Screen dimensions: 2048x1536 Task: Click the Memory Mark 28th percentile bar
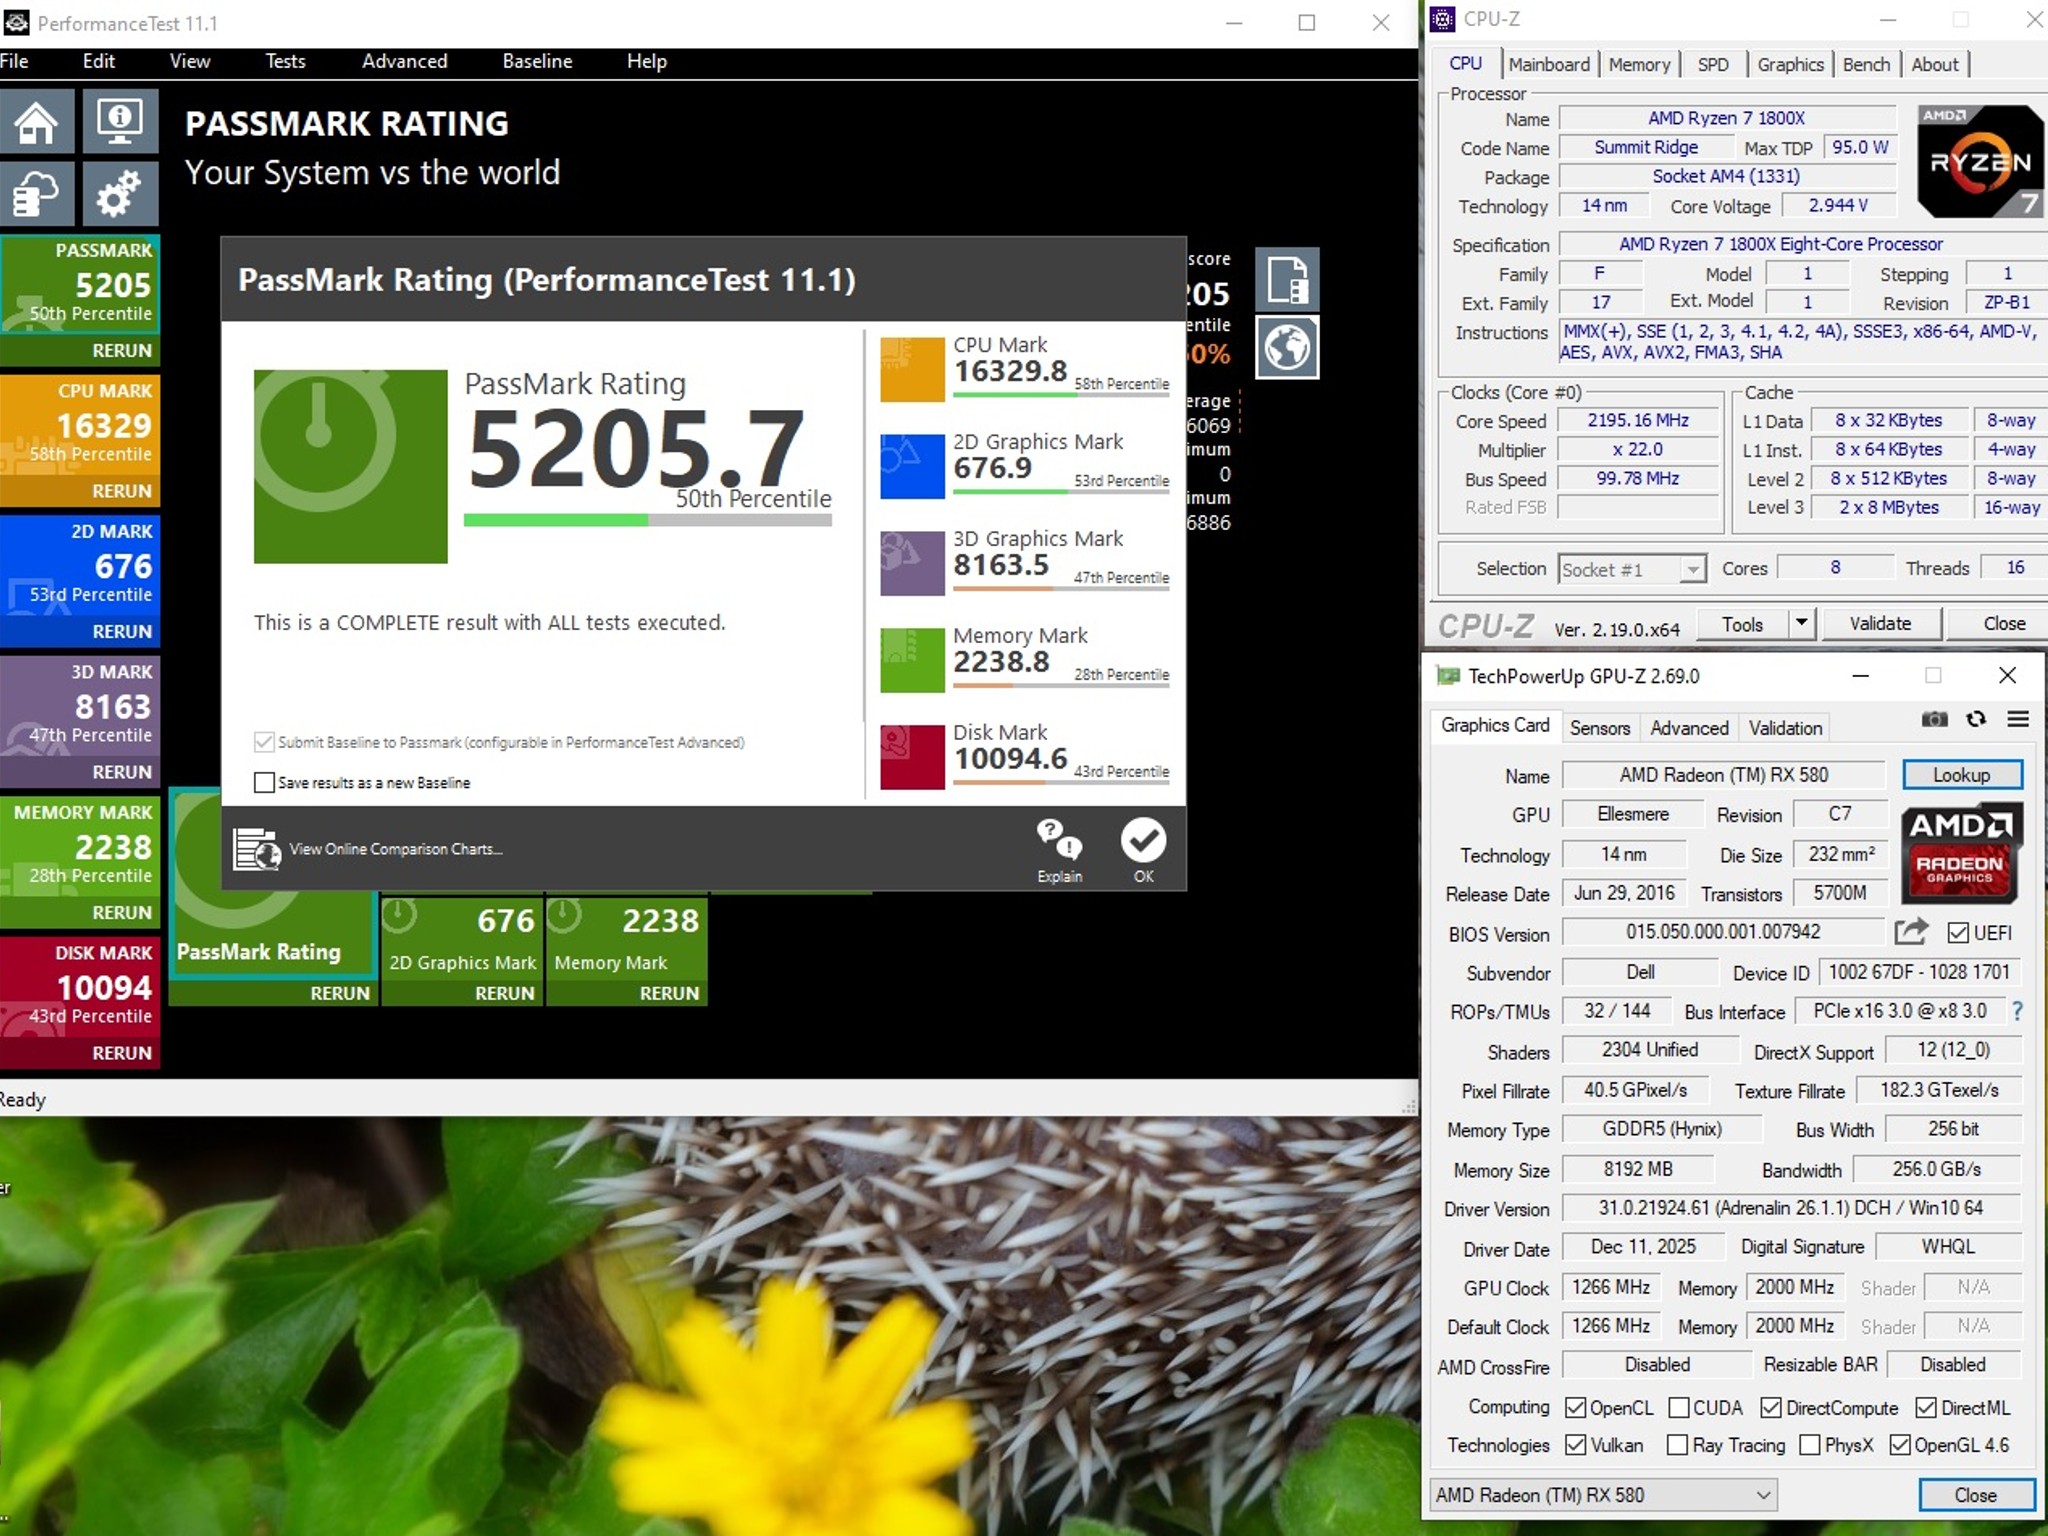[1061, 688]
